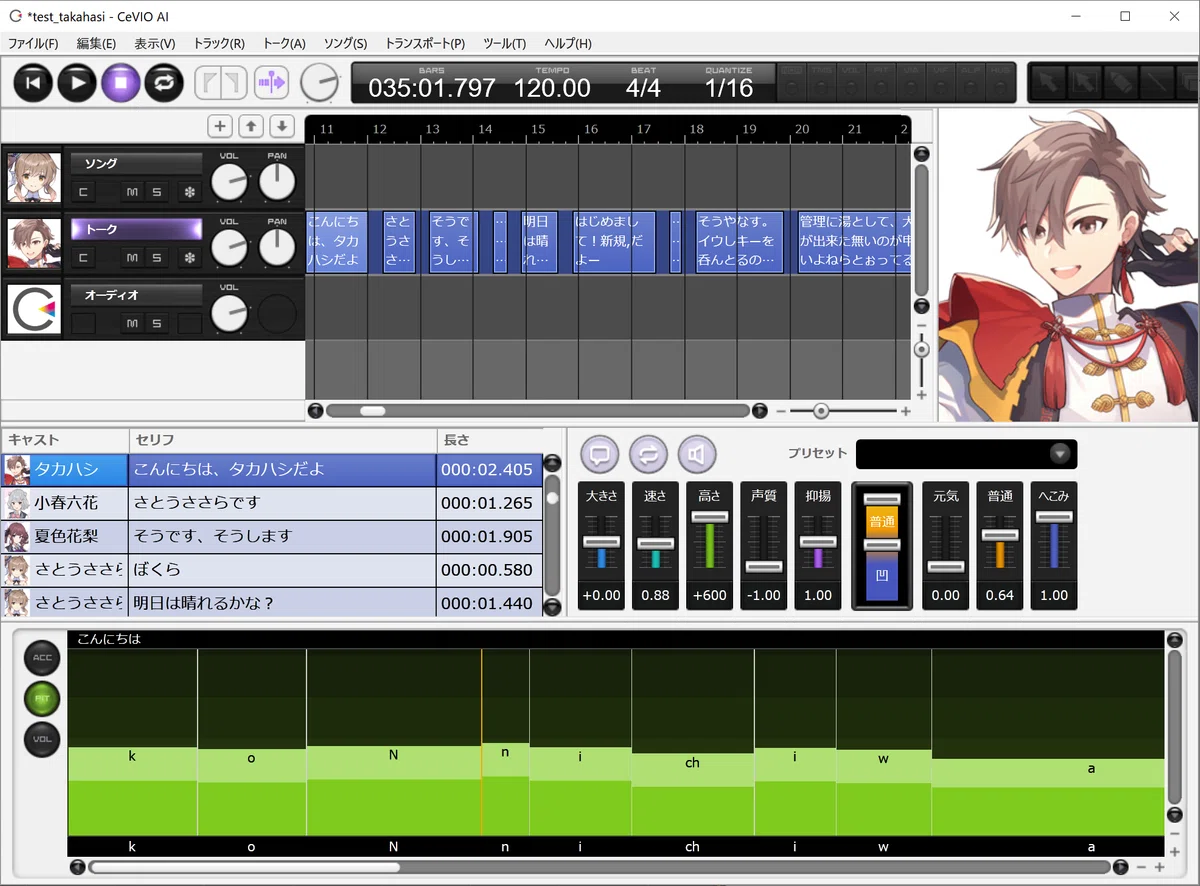
Task: Select the ソング track name button
Action: [x=137, y=163]
